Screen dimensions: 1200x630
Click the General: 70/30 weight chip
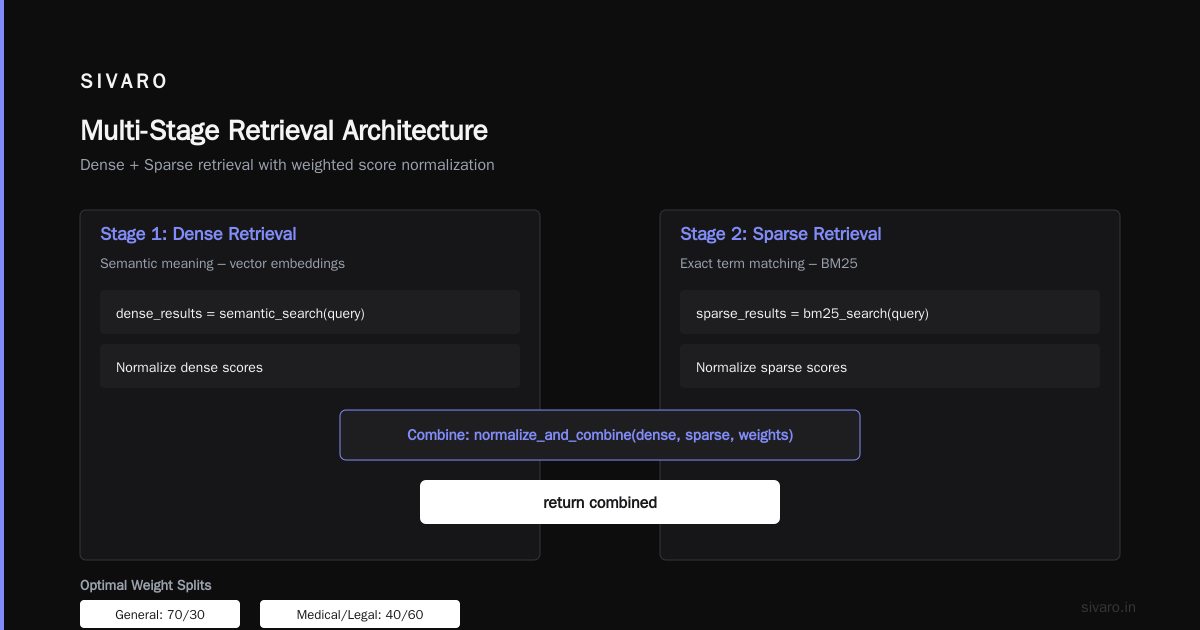(x=160, y=614)
